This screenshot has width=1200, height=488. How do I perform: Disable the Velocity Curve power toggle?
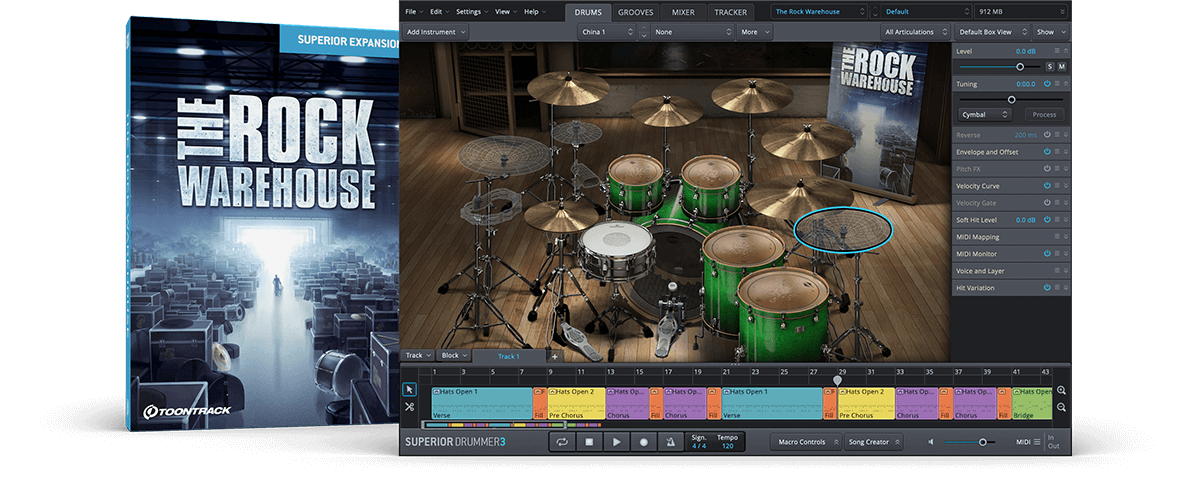pos(1047,186)
